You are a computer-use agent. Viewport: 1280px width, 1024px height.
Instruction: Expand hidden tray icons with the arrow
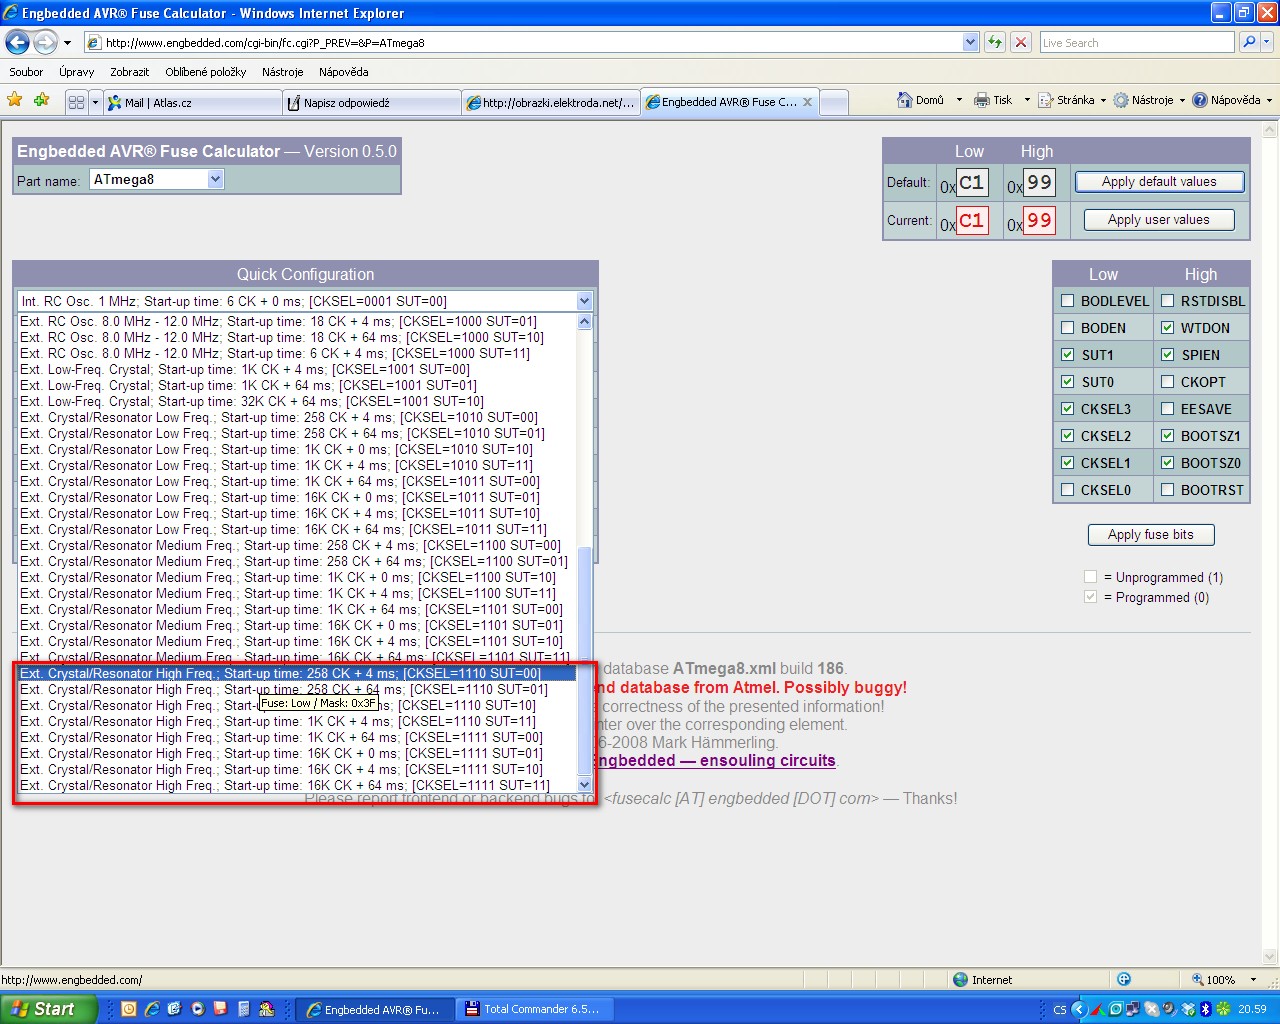tap(1079, 1009)
